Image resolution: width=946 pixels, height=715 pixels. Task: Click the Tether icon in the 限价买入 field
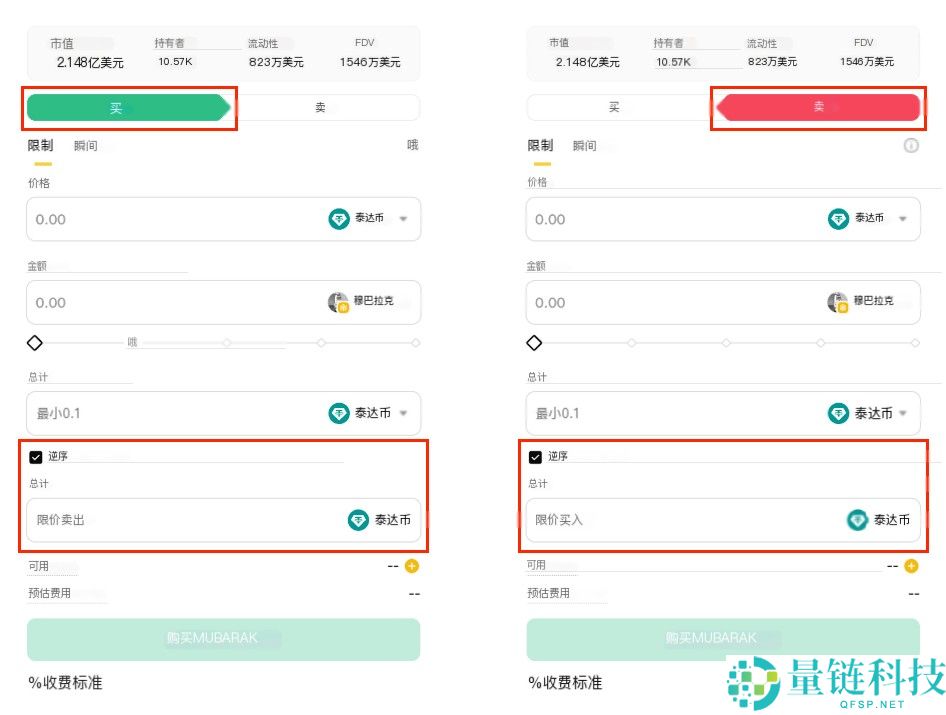click(x=857, y=520)
